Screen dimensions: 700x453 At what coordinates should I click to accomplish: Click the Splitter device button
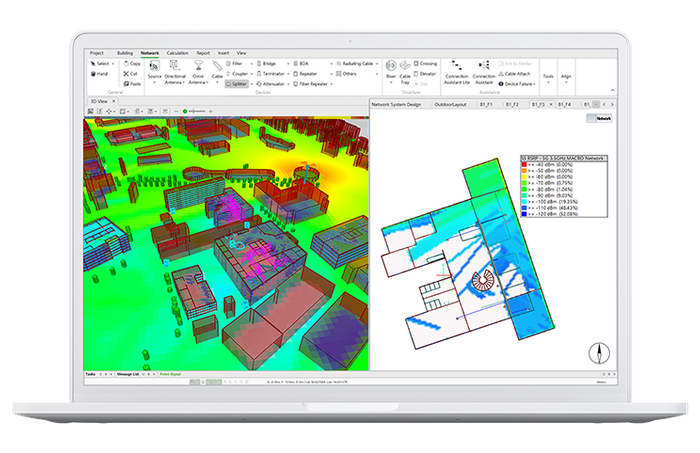click(x=237, y=85)
